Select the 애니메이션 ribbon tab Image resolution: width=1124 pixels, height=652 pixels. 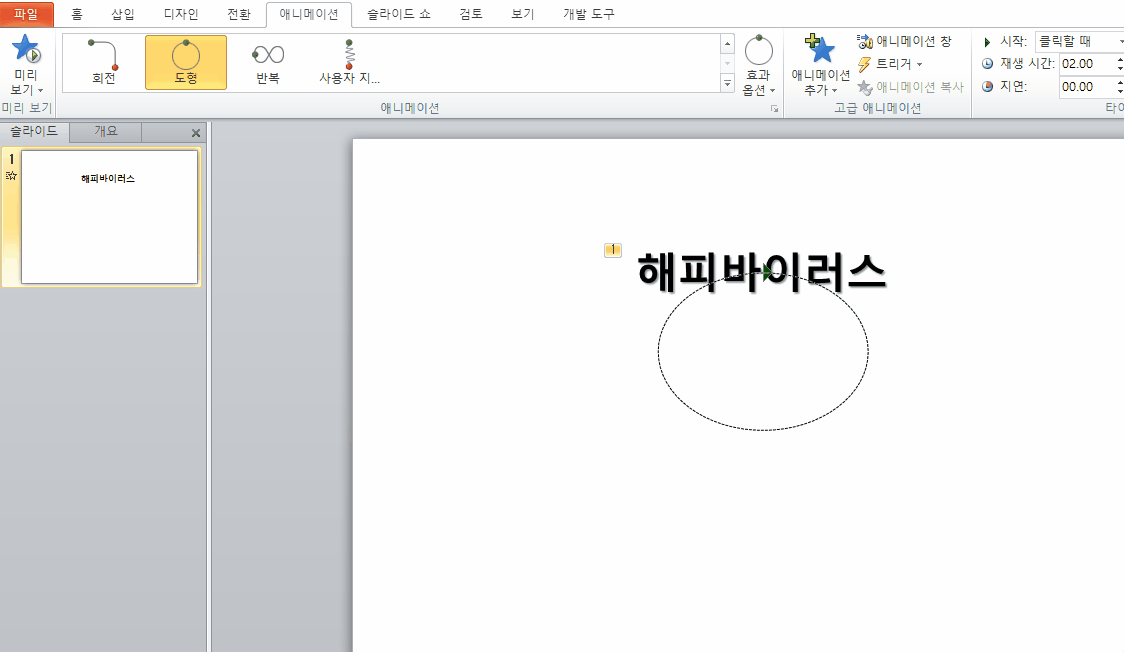(308, 14)
